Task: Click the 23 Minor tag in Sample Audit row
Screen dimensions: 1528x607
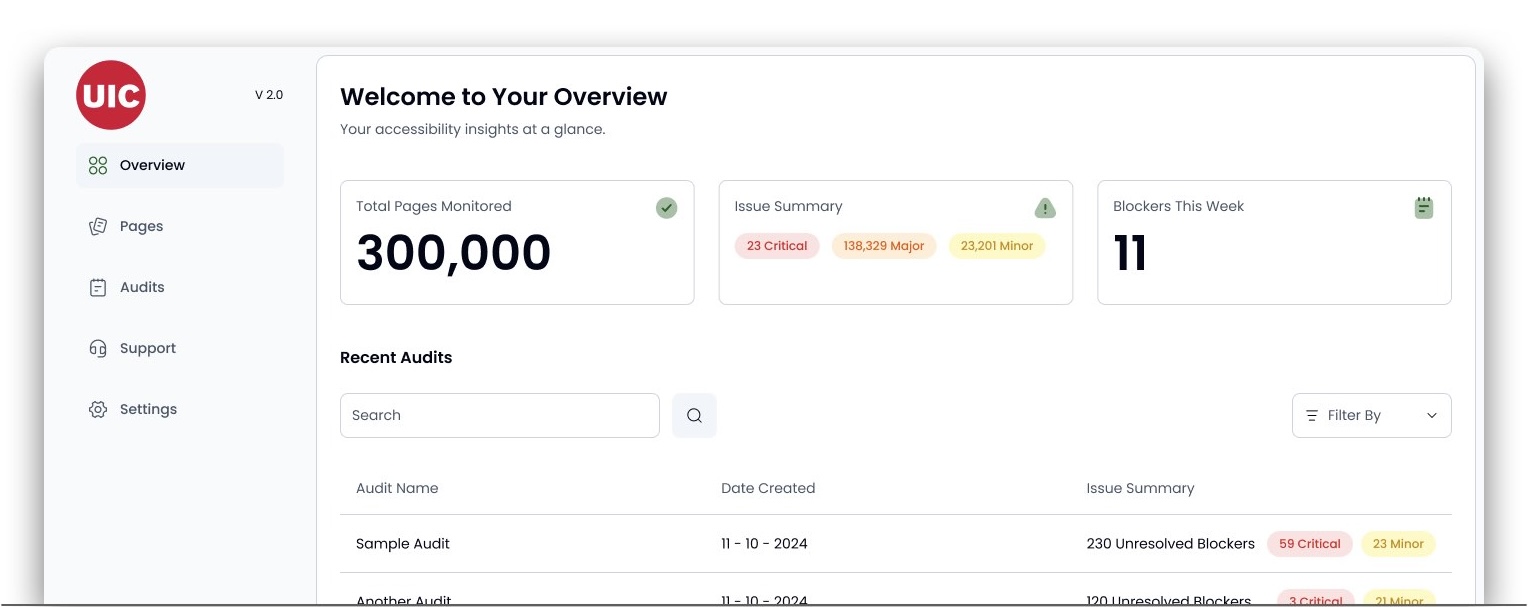Action: pyautogui.click(x=1398, y=545)
